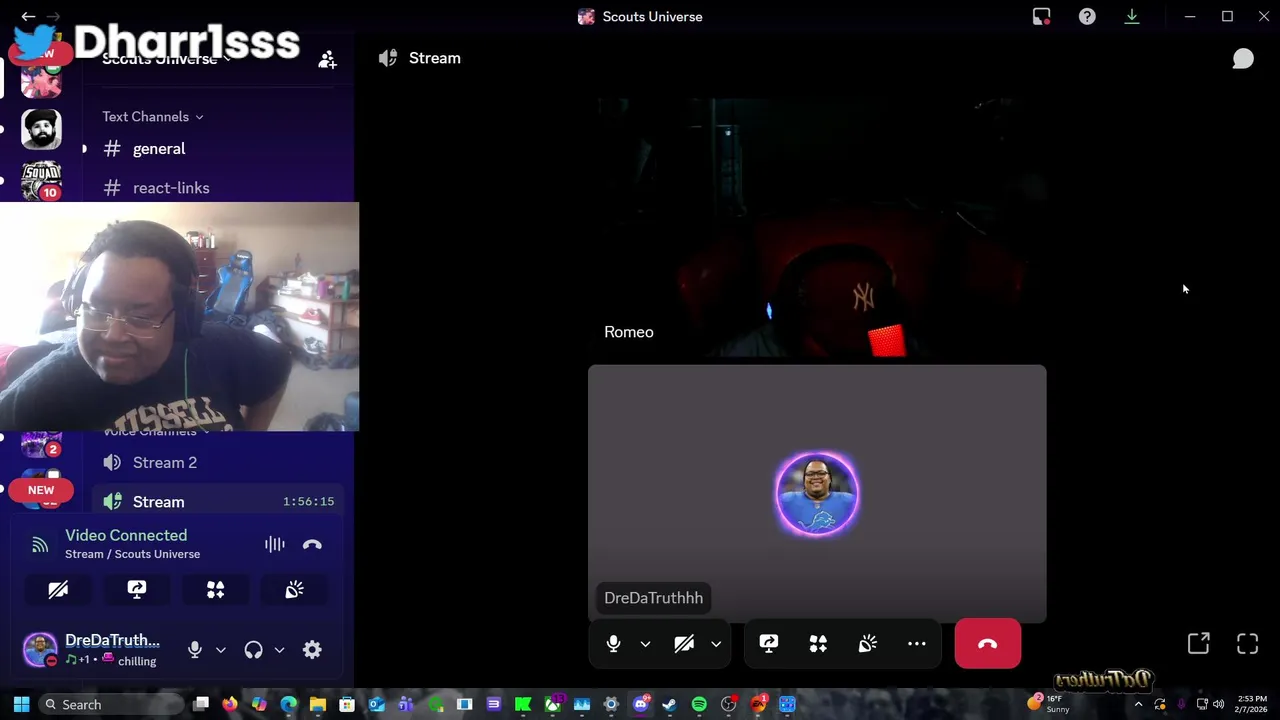This screenshot has width=1280, height=720.
Task: Select the Stream voice channel
Action: tap(218, 501)
